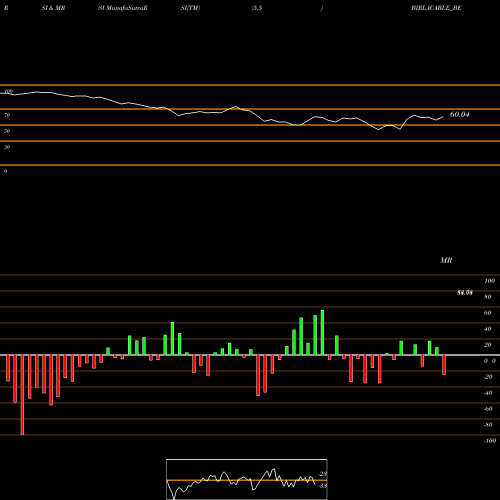The width and height of the screenshot is (500, 500).
Task: Click the longest red MR histogram bar
Action: coord(22,395)
